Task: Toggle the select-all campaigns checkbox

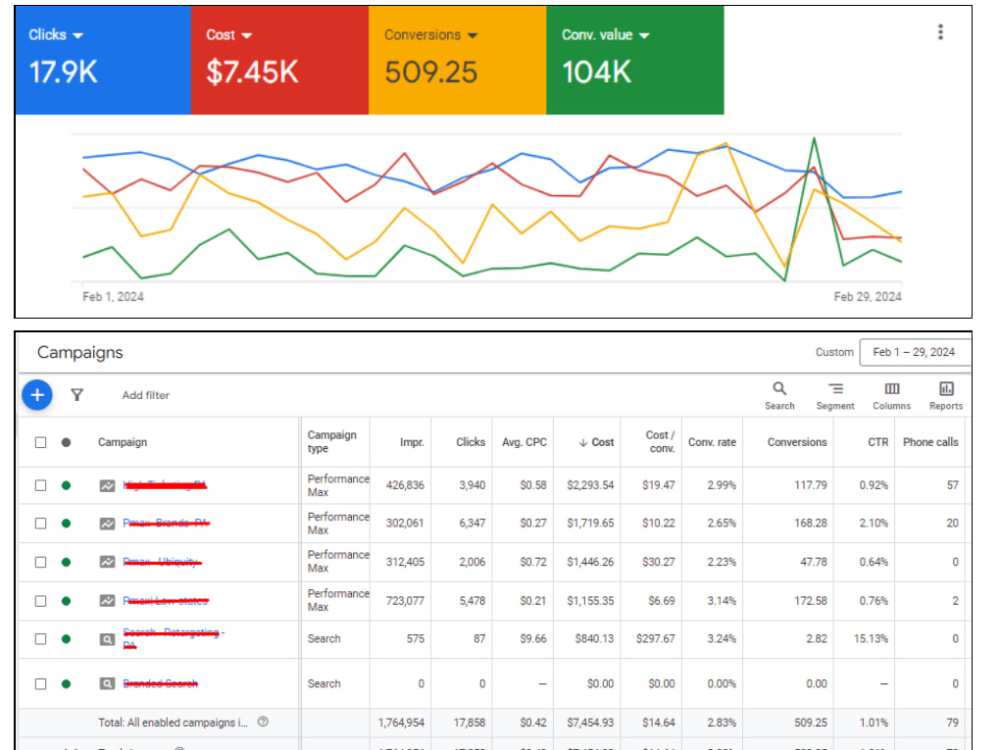Action: (x=40, y=443)
